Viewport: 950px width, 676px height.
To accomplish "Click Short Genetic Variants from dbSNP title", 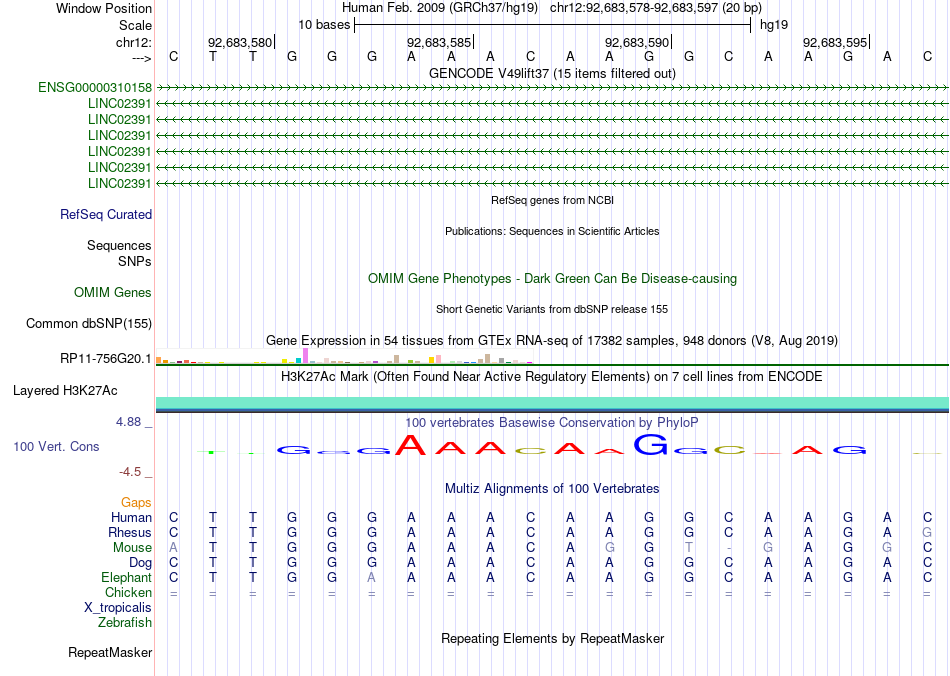I will (552, 309).
